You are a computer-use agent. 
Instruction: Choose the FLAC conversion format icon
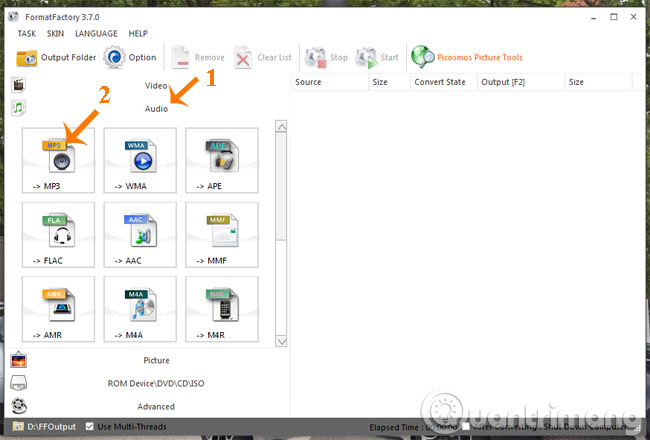(58, 235)
